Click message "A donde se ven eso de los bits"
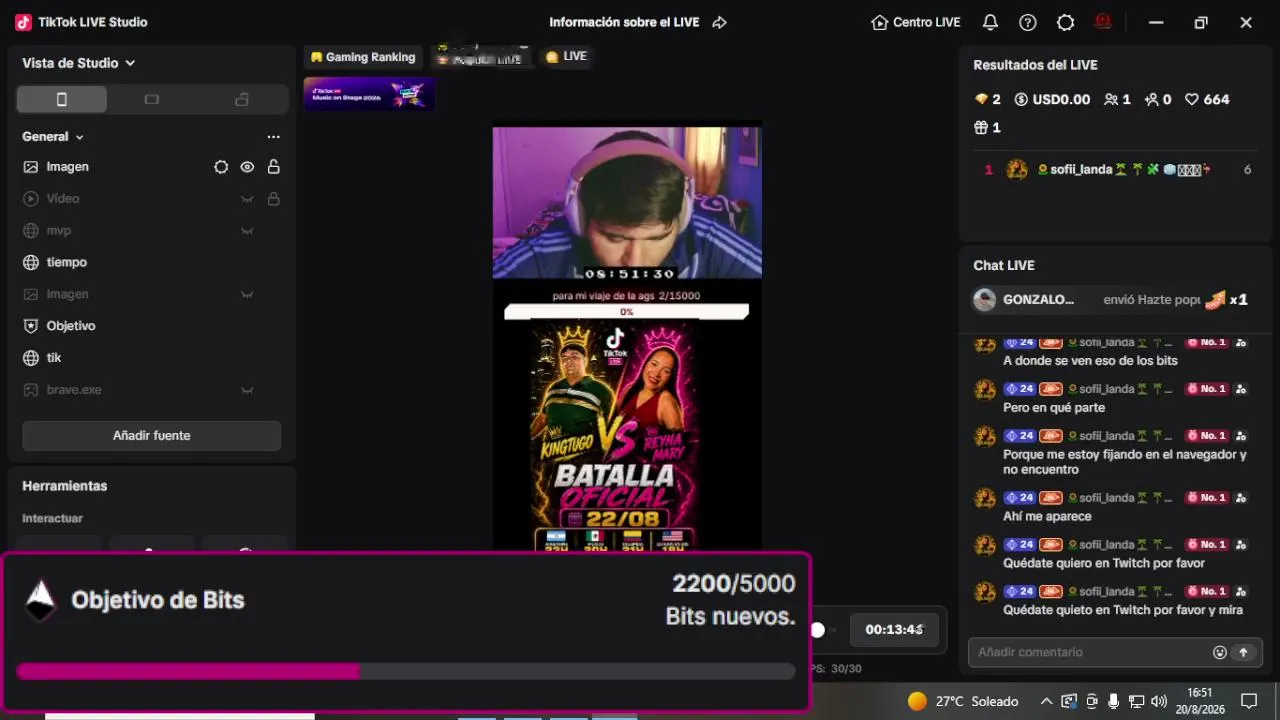1280x720 pixels. (1090, 360)
